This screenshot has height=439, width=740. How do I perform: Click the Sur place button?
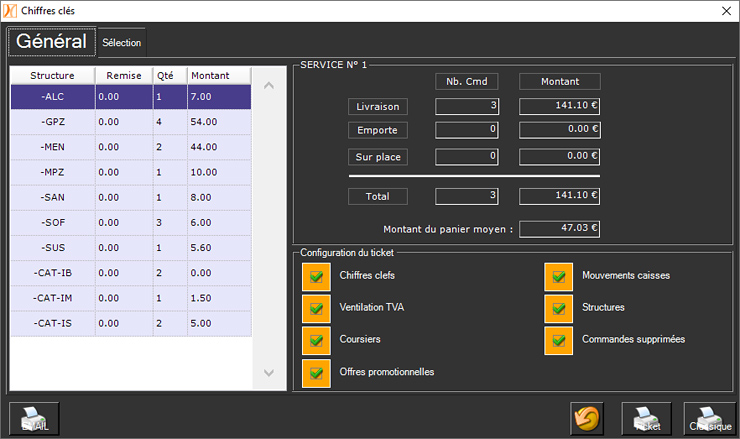pos(378,157)
